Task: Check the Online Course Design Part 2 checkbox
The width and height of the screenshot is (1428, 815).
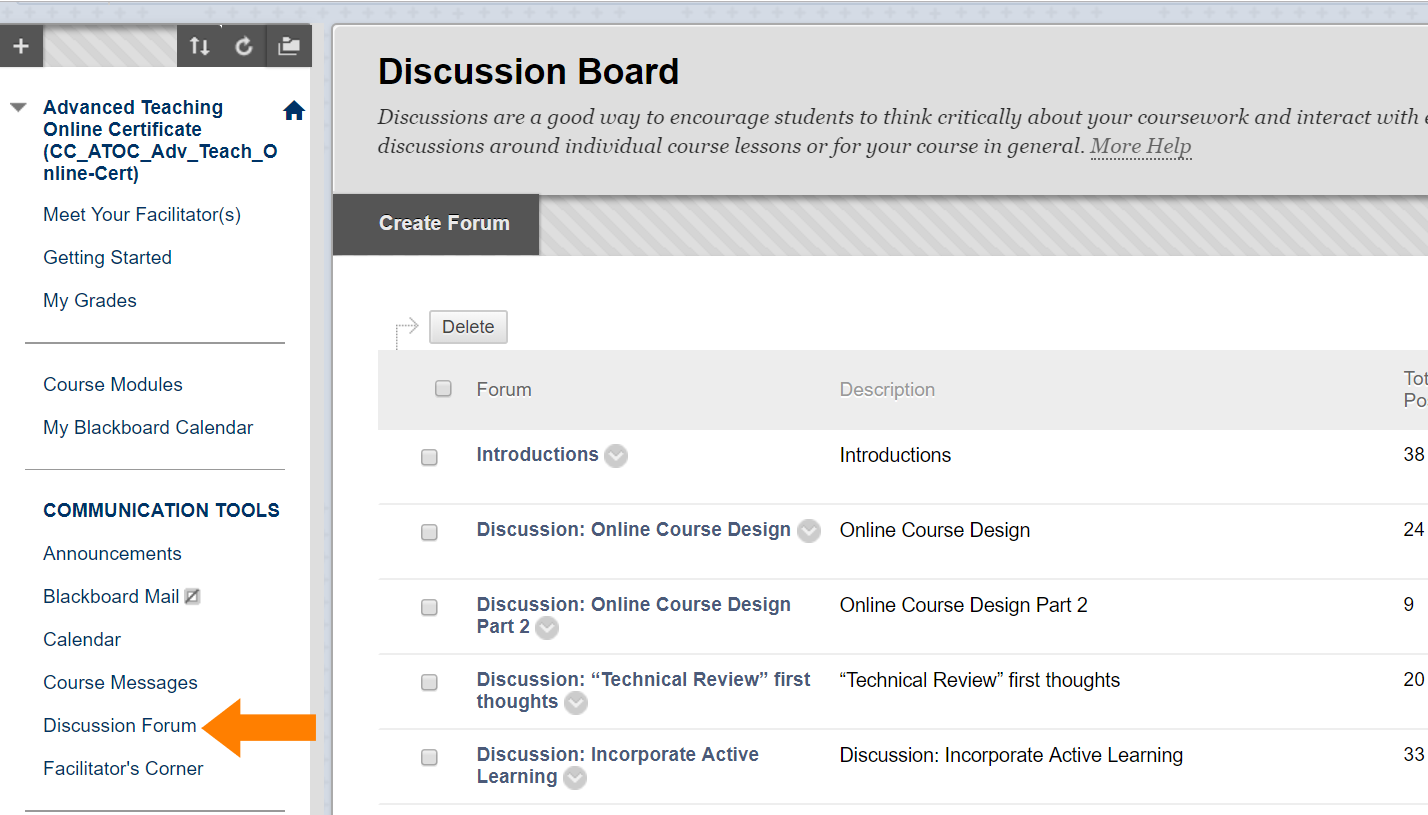Action: (429, 607)
